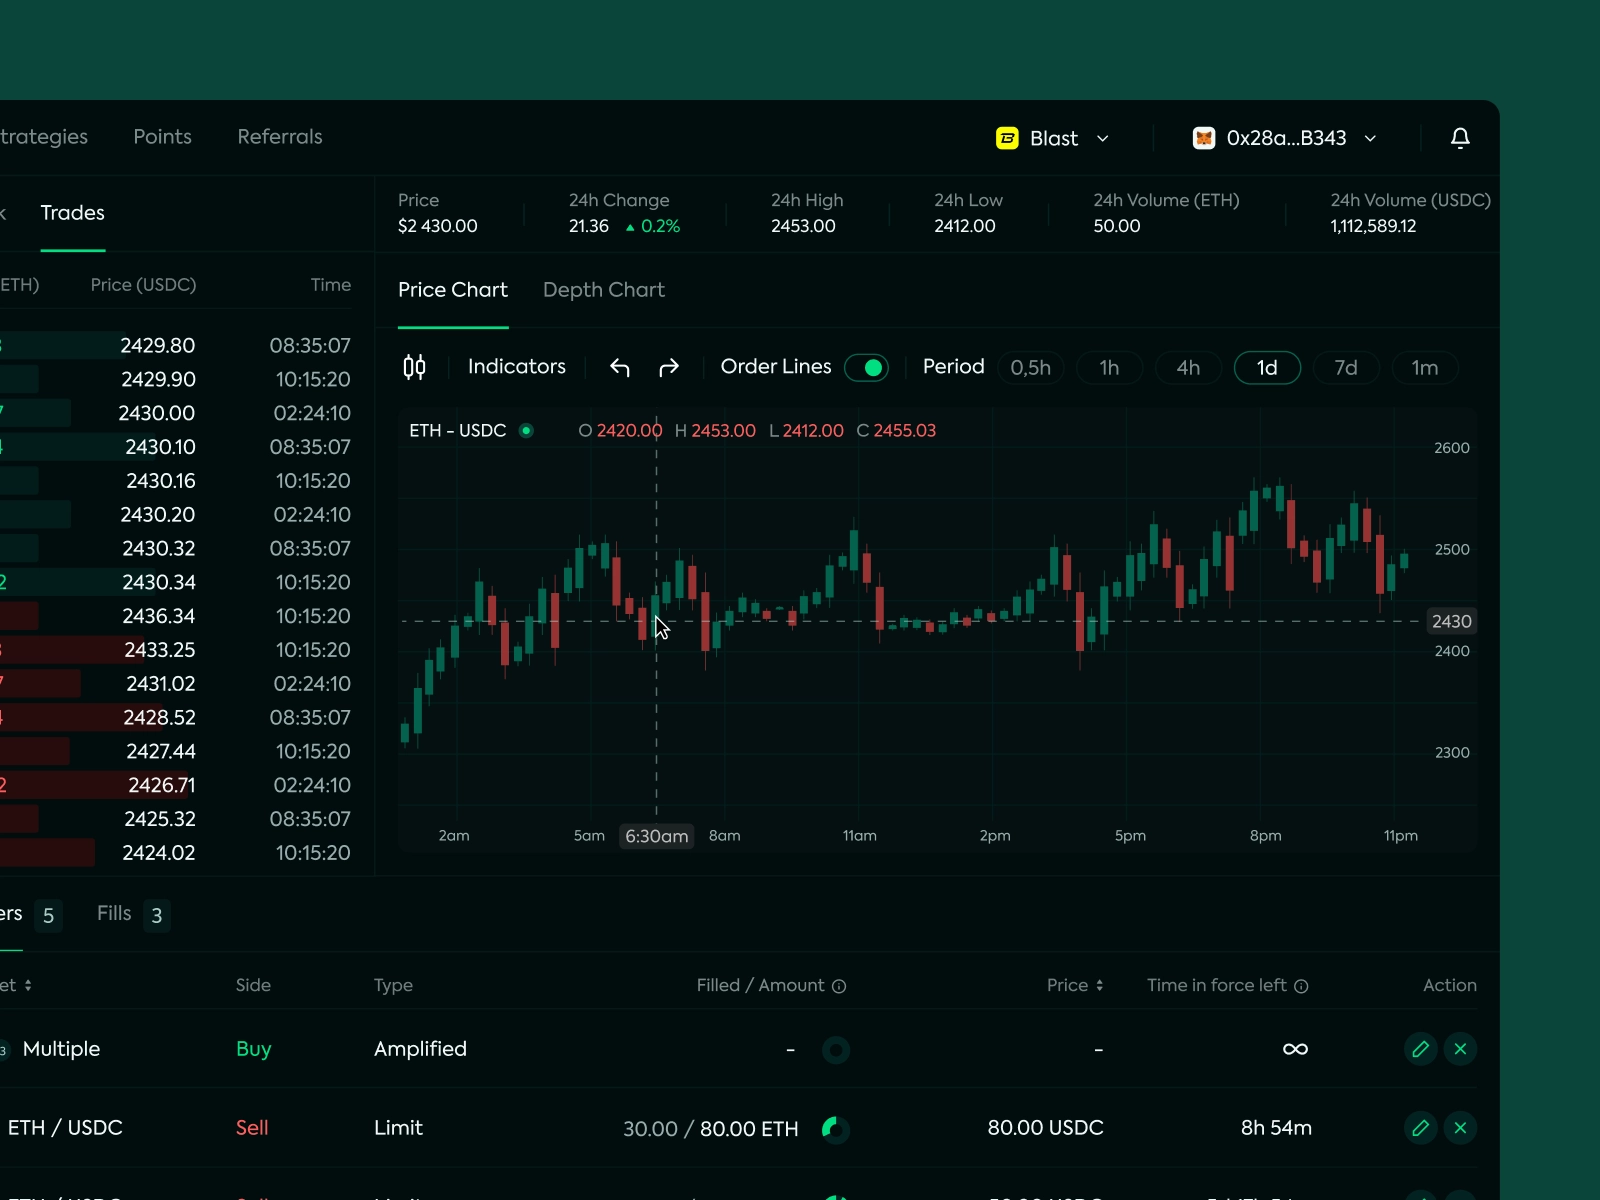Click the Time column header in trades
Viewport: 1600px width, 1200px height.
click(x=331, y=285)
